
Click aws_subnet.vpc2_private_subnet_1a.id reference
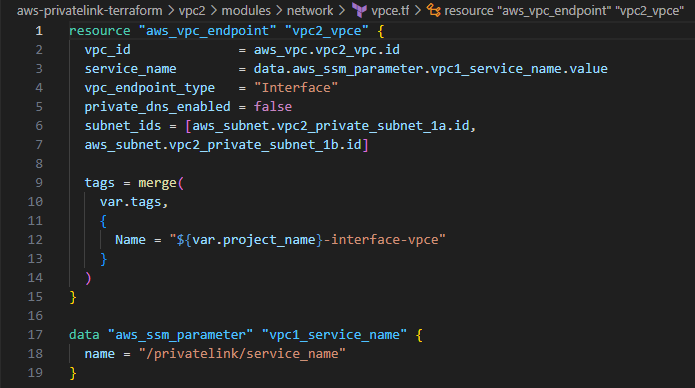(331, 126)
